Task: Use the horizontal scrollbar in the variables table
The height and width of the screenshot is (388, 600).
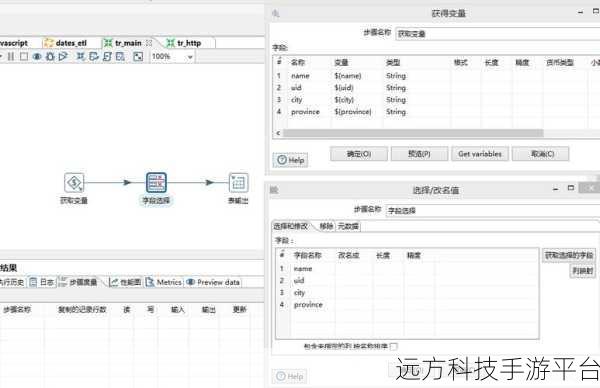Action: pos(413,133)
